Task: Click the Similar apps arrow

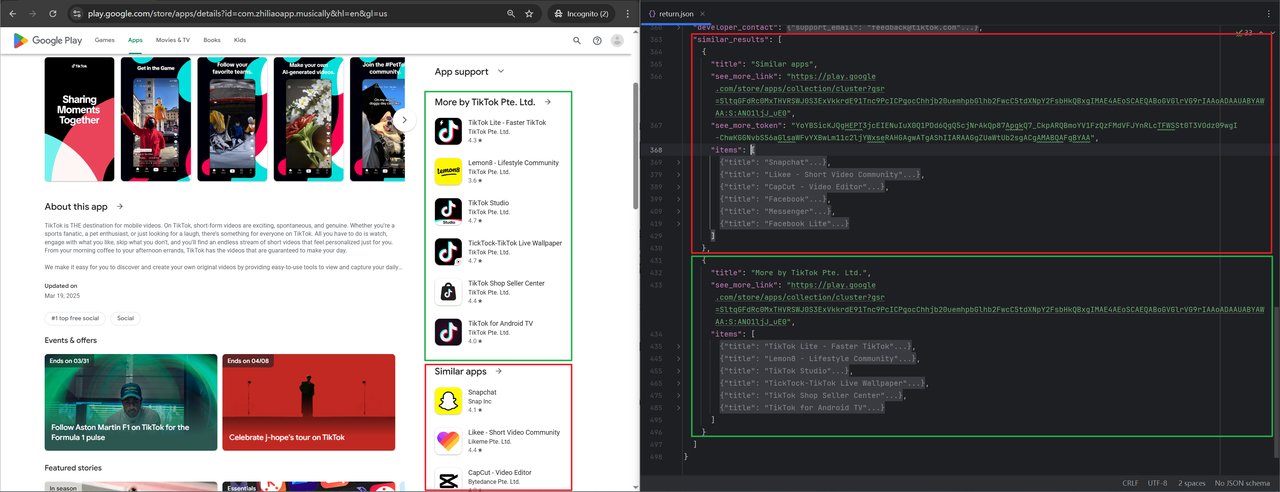Action: (x=498, y=372)
